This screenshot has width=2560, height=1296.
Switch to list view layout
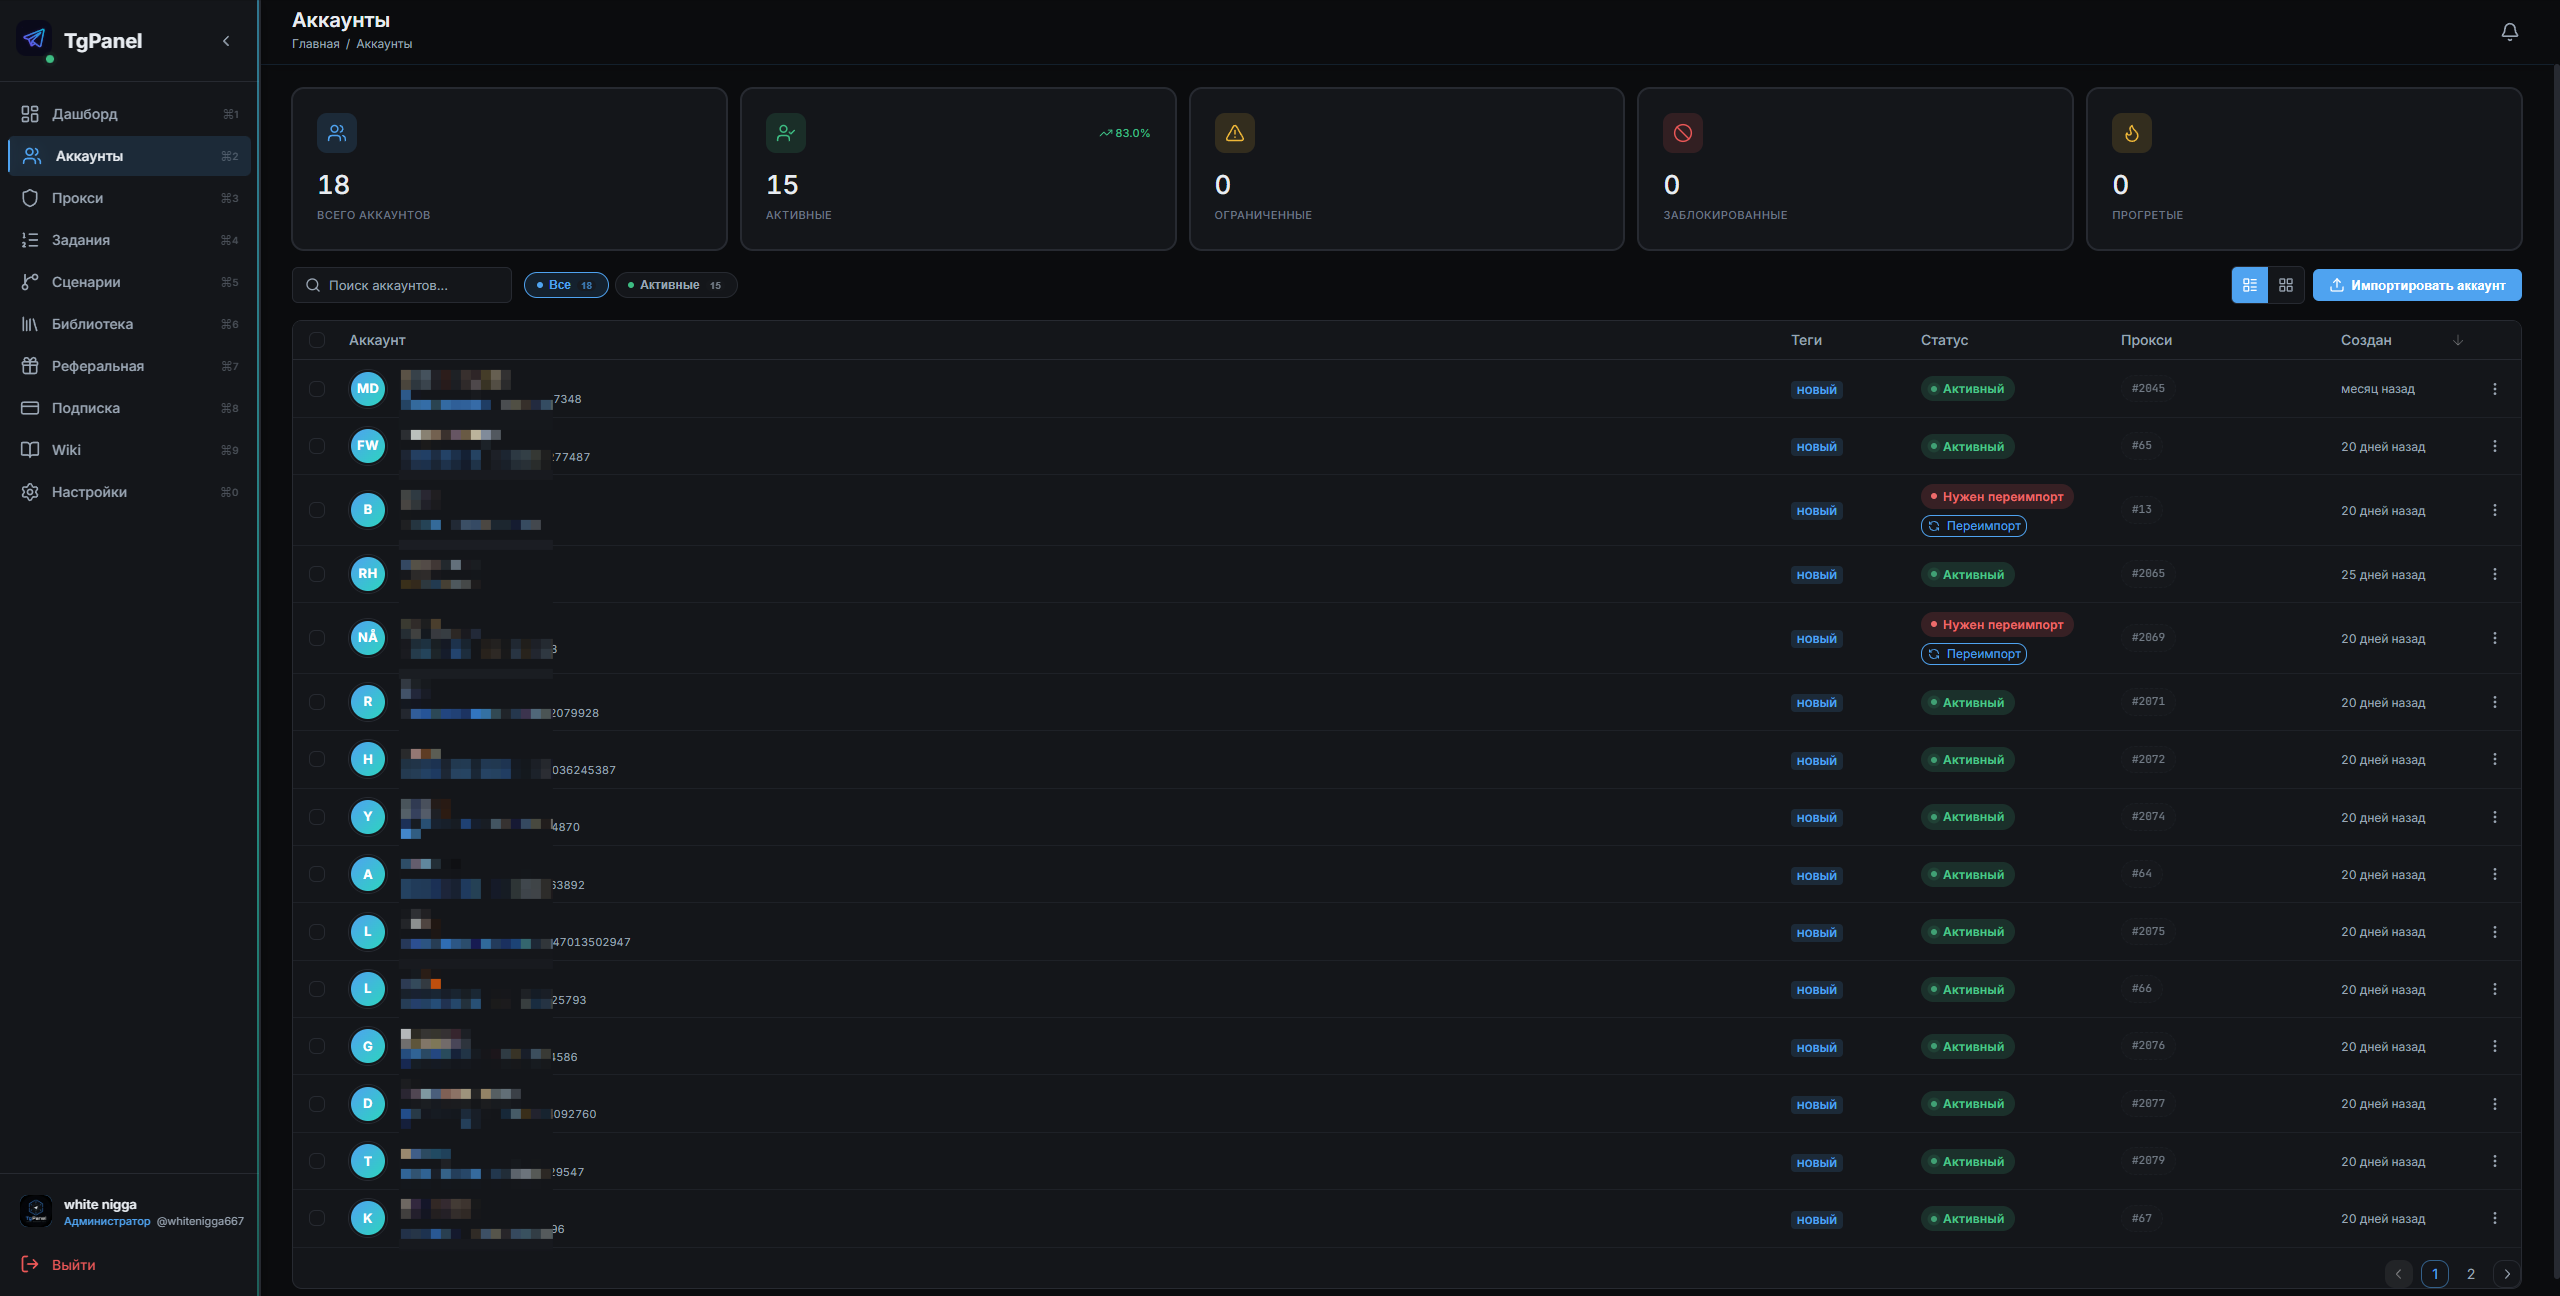pos(2250,285)
